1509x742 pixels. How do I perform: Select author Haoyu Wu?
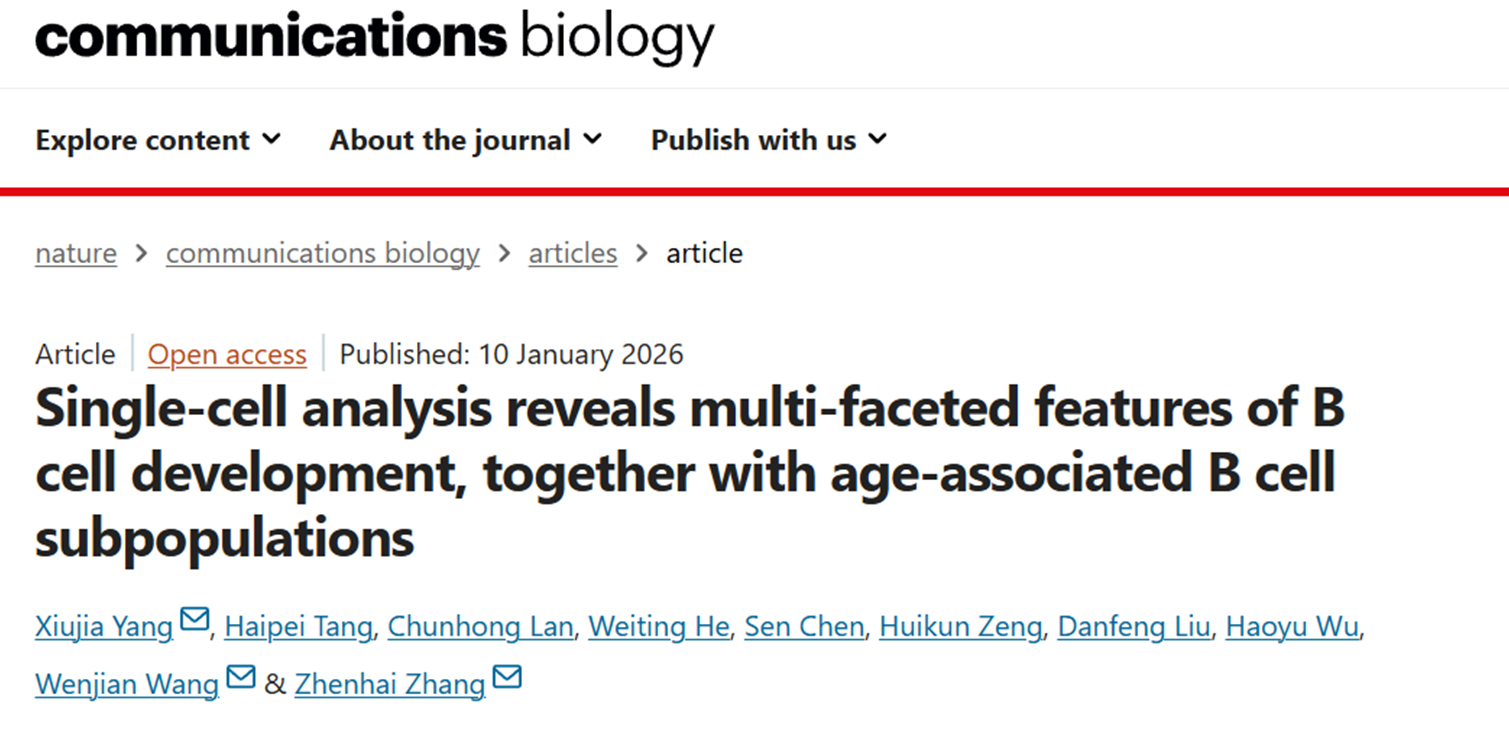pyautogui.click(x=1292, y=627)
